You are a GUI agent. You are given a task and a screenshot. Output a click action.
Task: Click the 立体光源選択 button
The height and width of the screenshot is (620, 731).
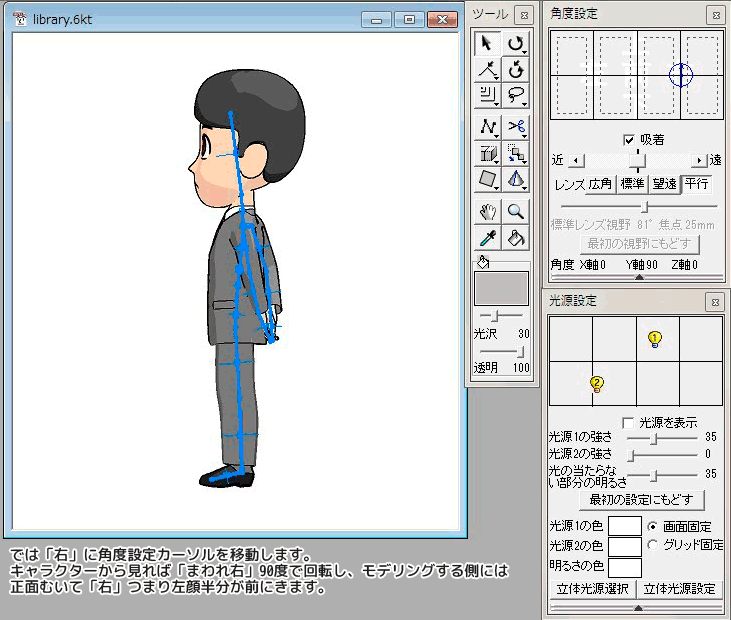(592, 589)
